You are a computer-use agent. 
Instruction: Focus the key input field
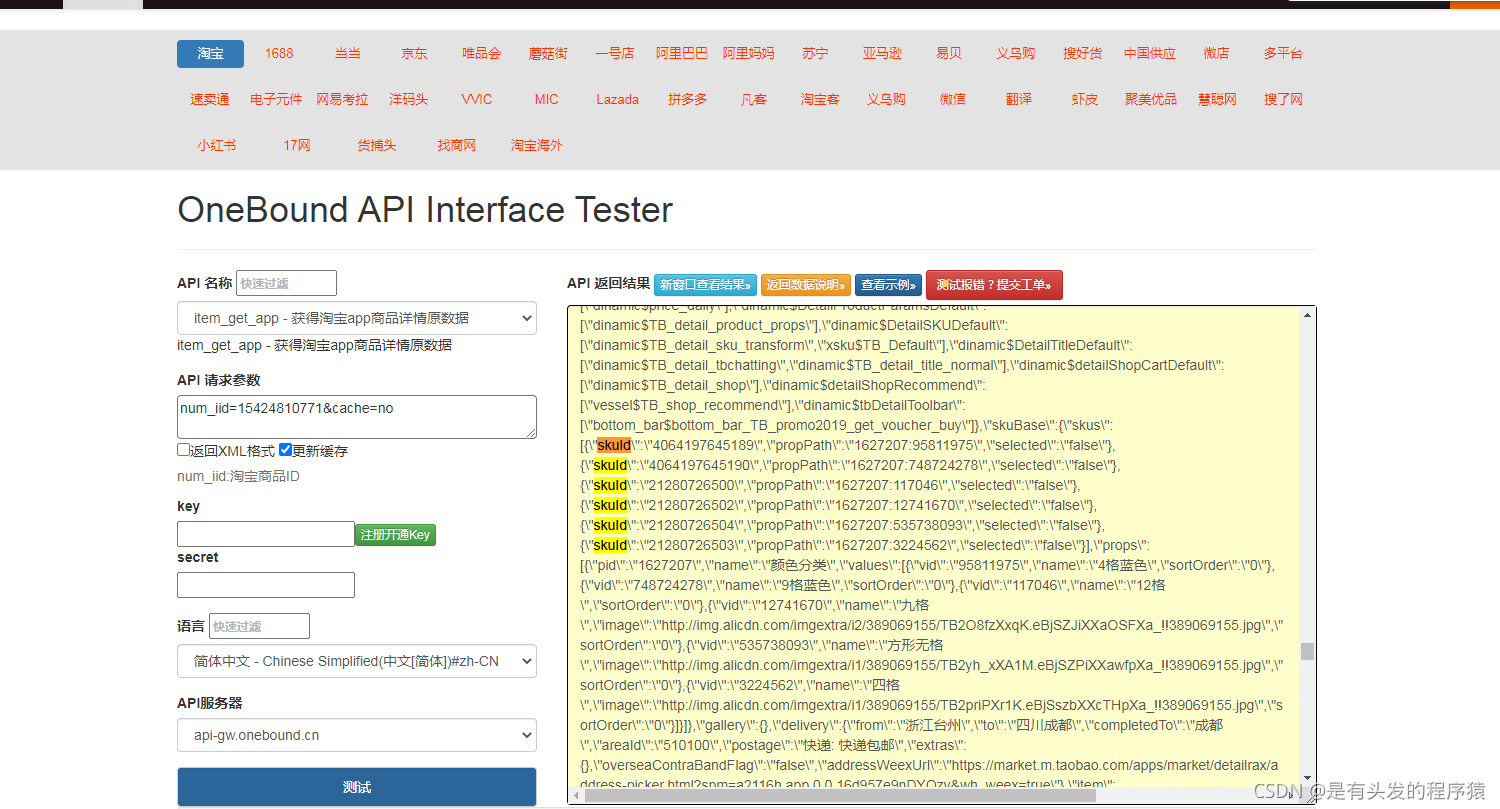pyautogui.click(x=266, y=534)
